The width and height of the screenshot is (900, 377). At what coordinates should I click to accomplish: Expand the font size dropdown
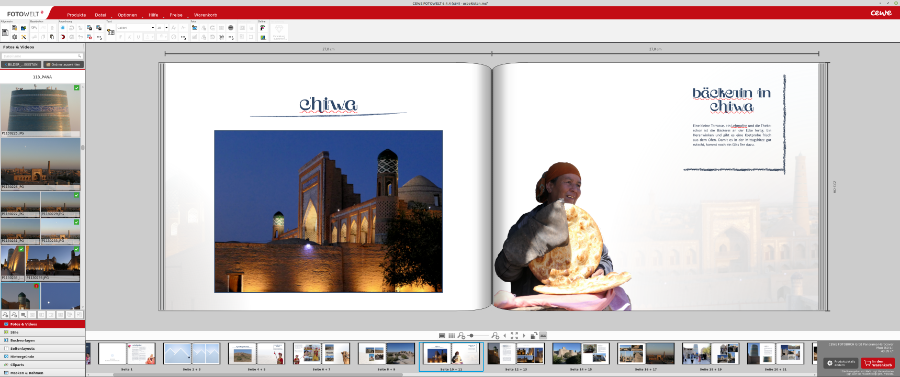(162, 28)
